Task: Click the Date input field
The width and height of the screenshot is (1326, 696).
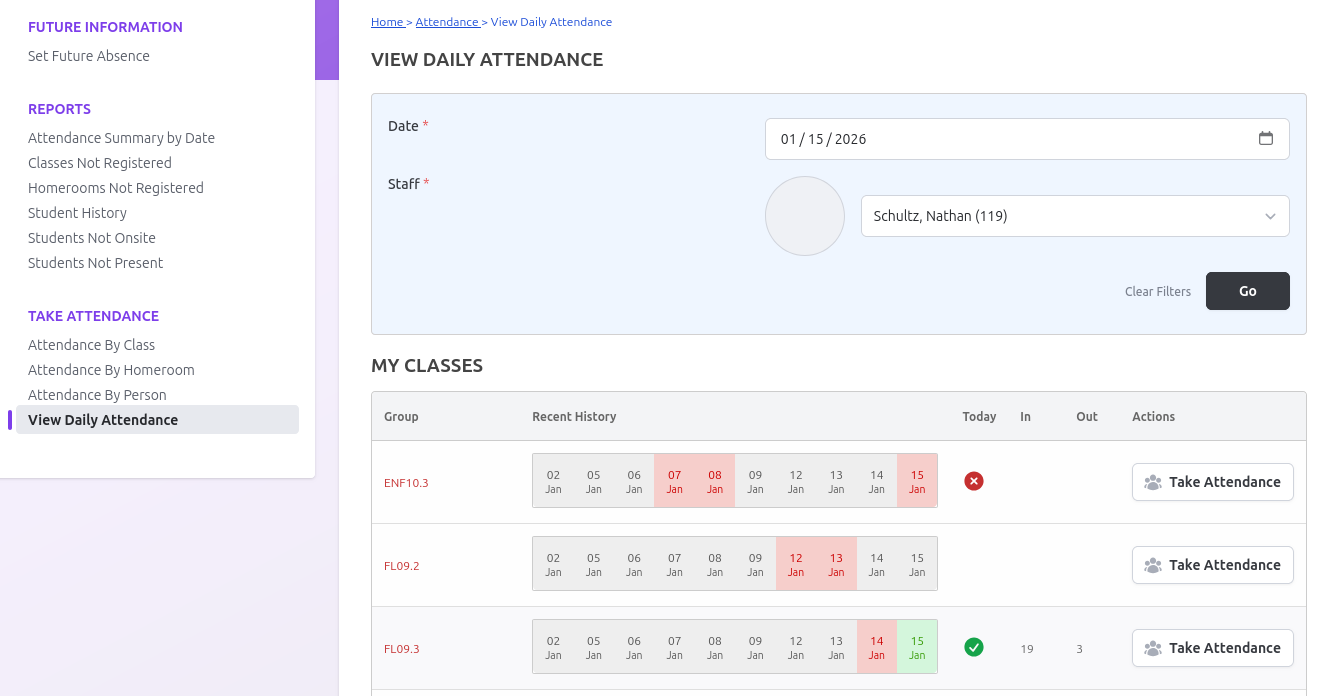Action: point(1000,139)
